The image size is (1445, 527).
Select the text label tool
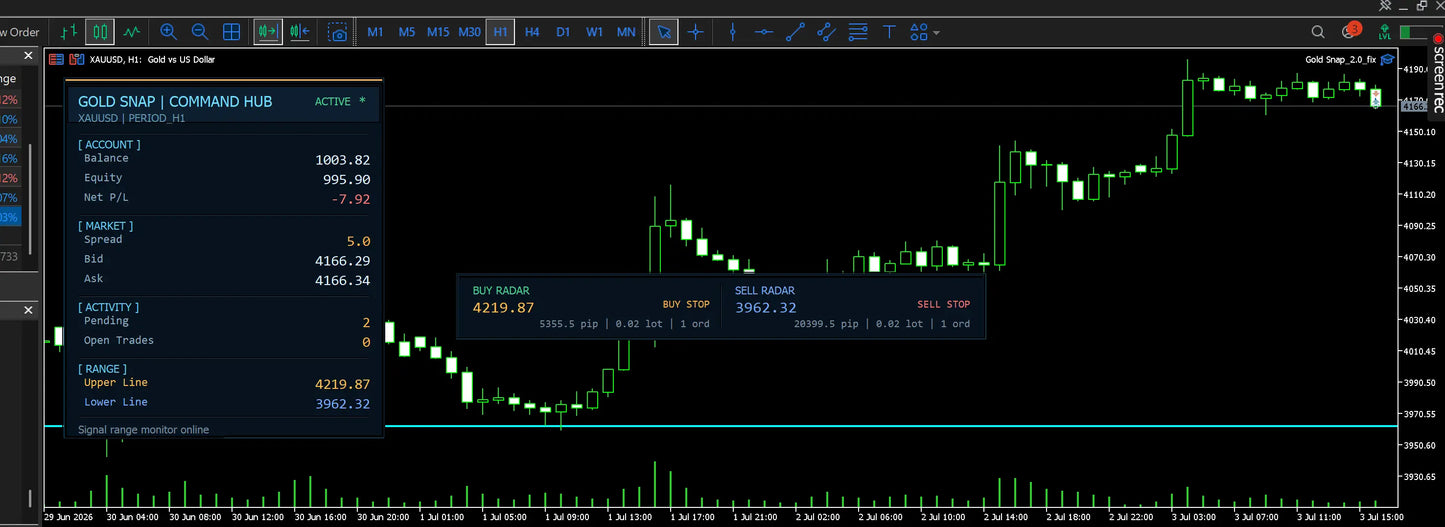pos(888,32)
